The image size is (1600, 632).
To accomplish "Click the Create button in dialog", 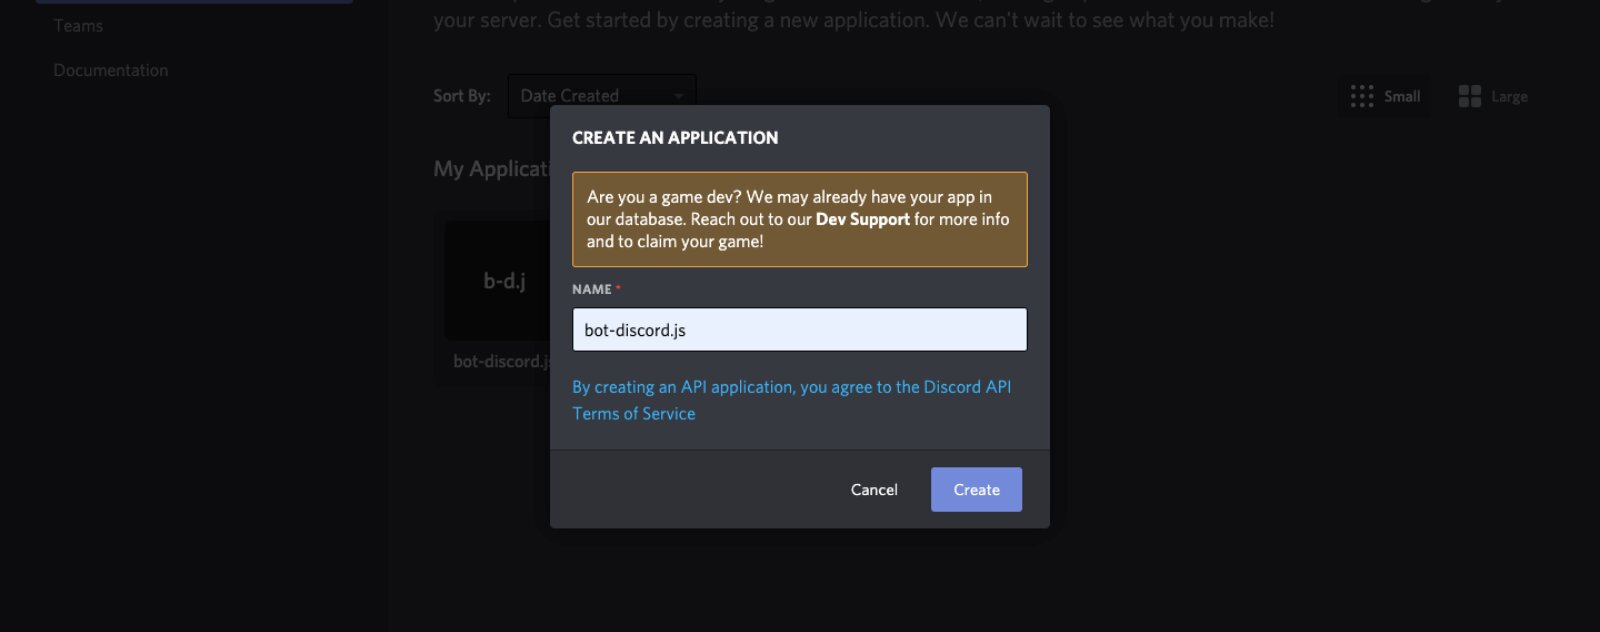I will pyautogui.click(x=976, y=489).
